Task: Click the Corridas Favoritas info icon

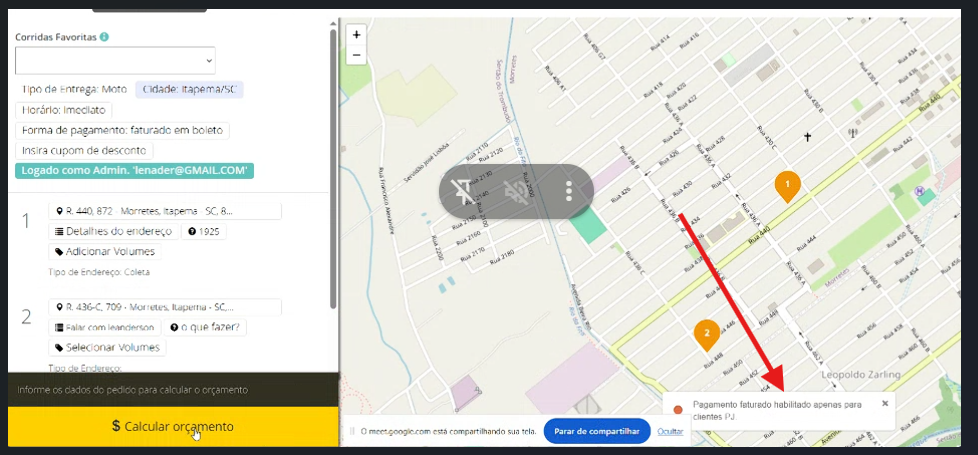Action: (104, 37)
